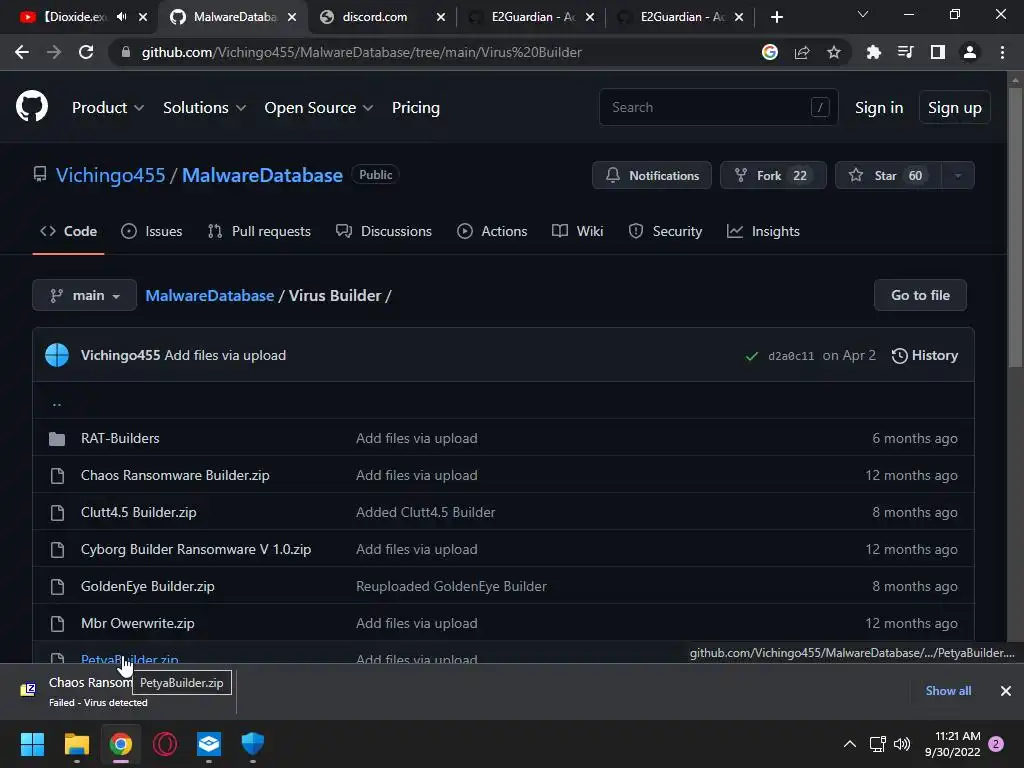This screenshot has width=1024, height=768.
Task: Open Chaos Ransomware Builder.zip file
Action: (175, 475)
